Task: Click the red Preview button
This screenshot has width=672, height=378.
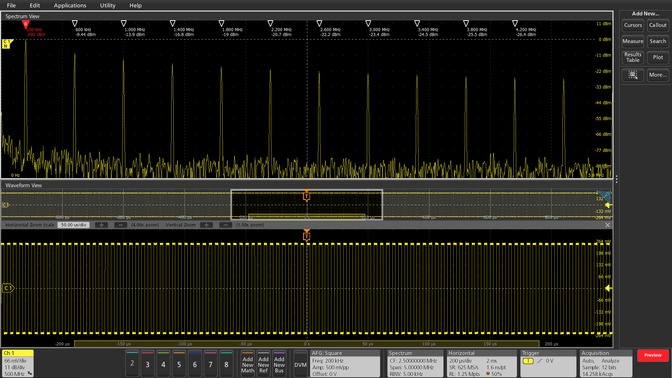Action: click(x=653, y=355)
